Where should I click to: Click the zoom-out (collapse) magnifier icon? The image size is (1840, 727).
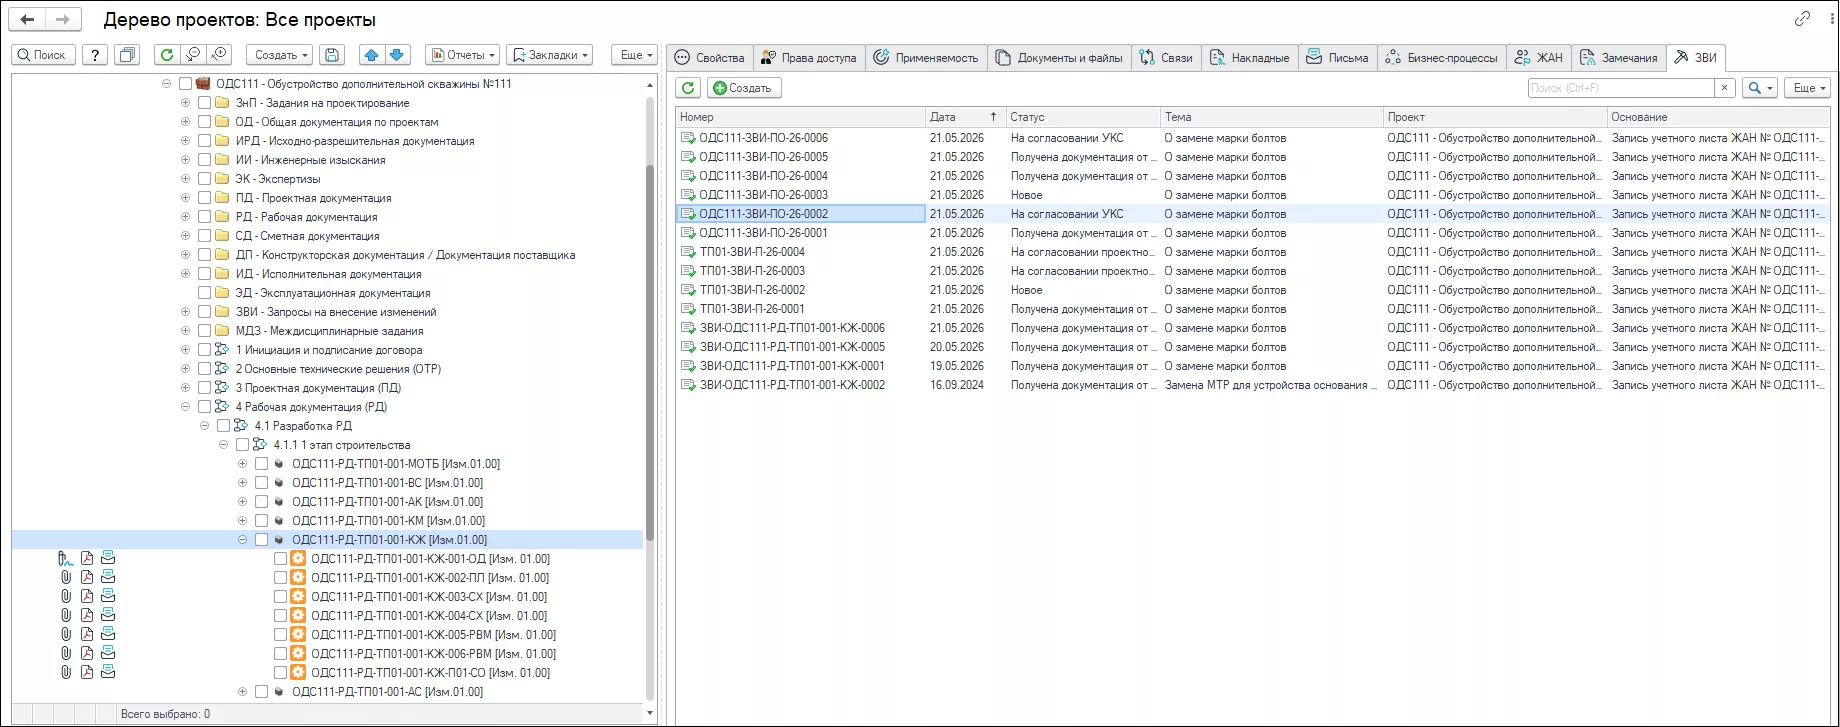[x=194, y=55]
